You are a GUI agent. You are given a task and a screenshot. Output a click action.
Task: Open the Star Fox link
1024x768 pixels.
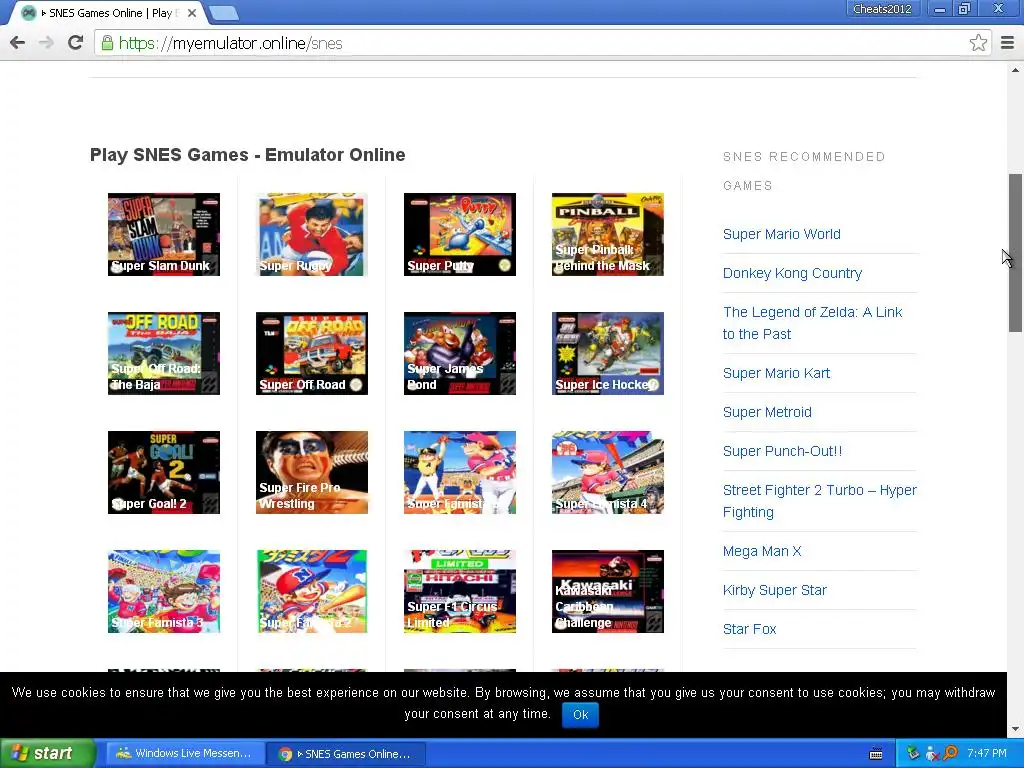pyautogui.click(x=750, y=629)
